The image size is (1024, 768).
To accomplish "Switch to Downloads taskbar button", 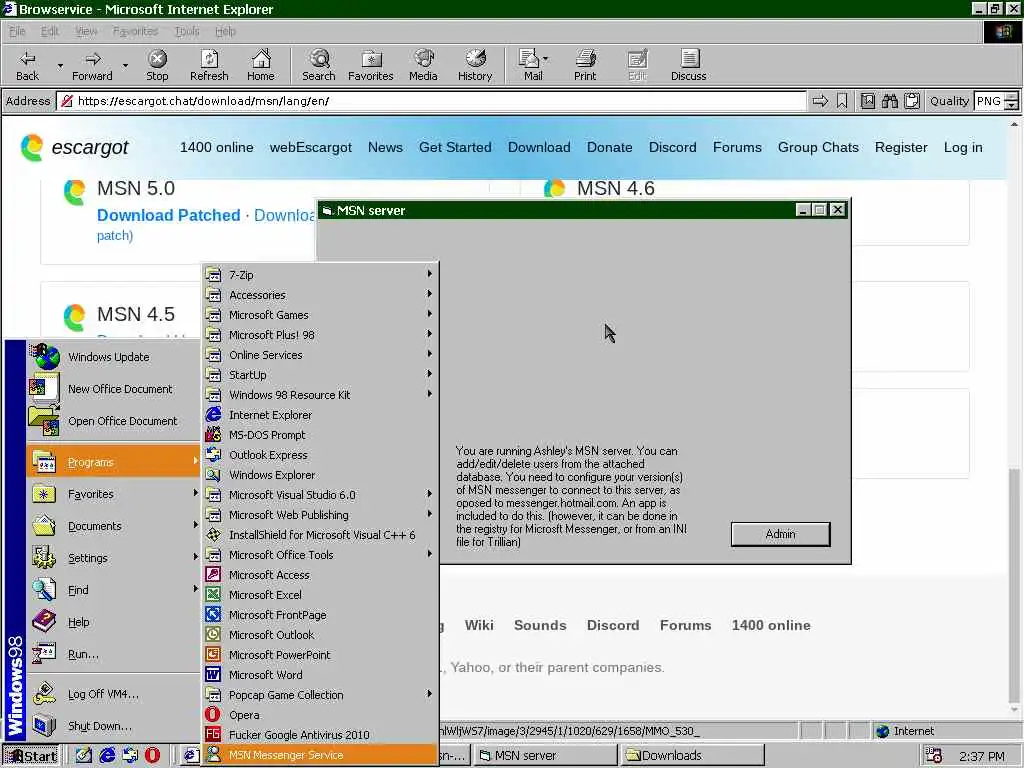I will click(692, 756).
